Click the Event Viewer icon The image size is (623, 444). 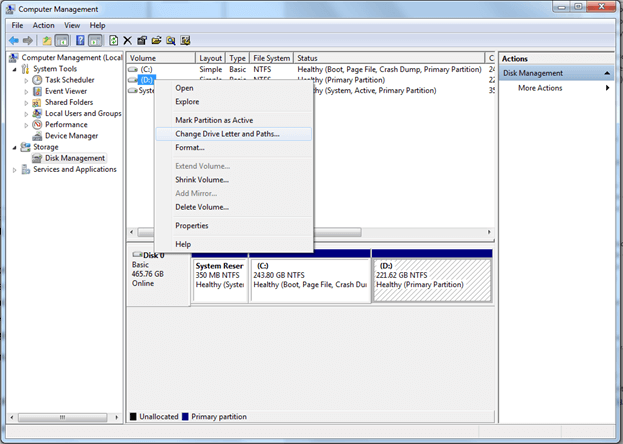point(37,91)
